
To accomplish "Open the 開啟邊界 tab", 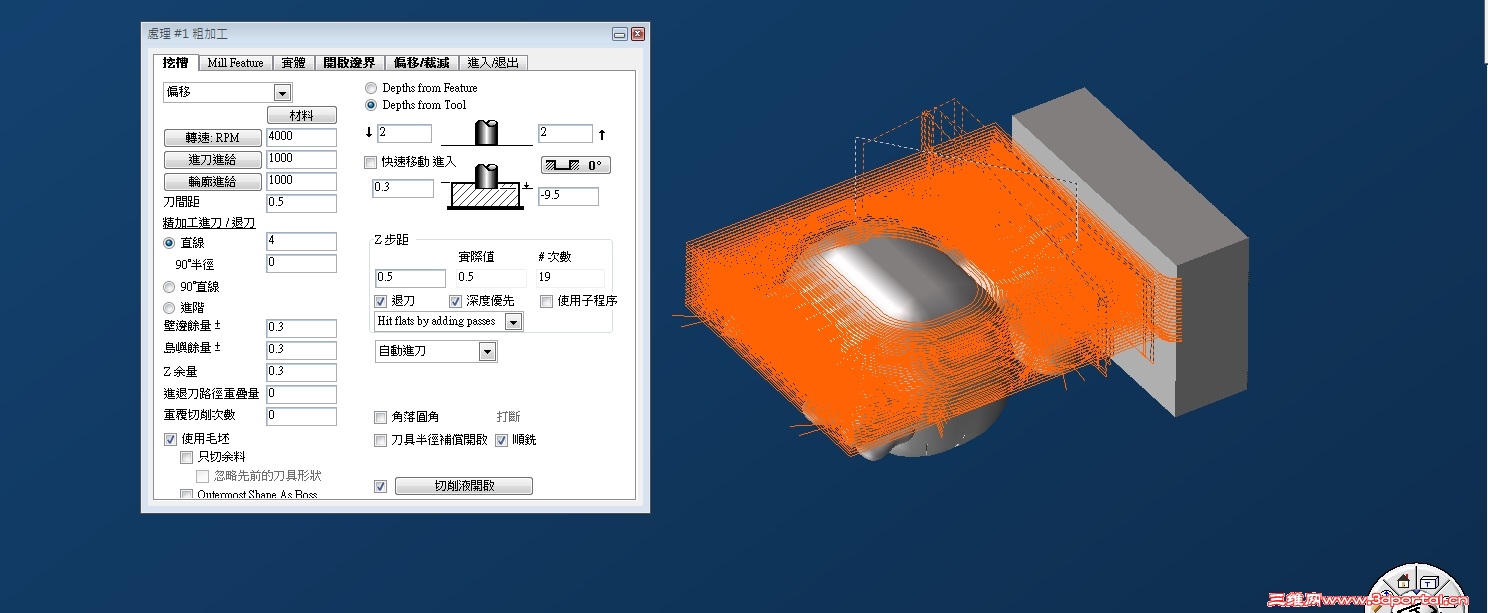I will coord(349,62).
